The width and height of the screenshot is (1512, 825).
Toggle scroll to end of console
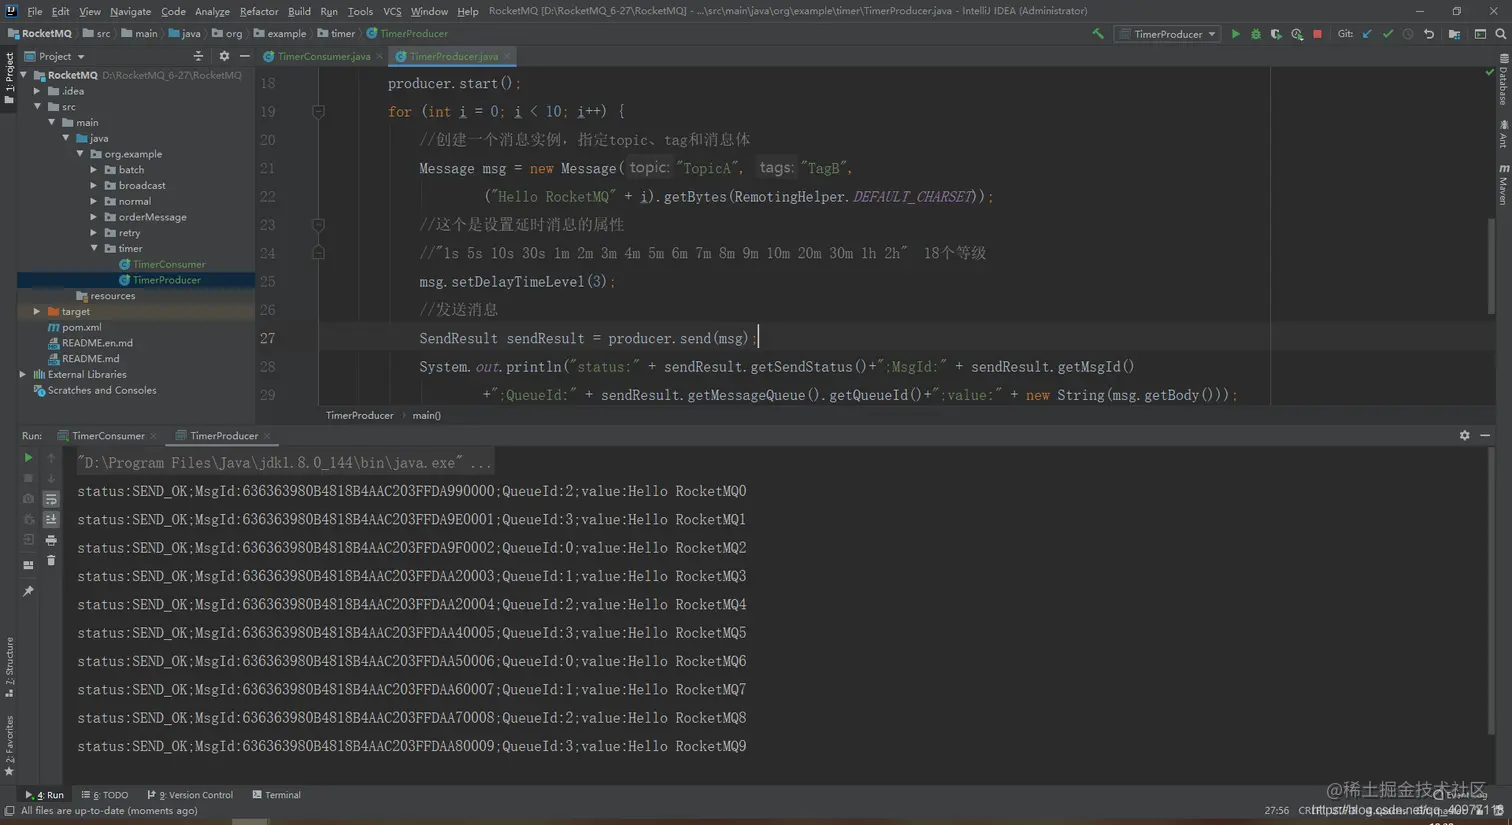pyautogui.click(x=51, y=519)
